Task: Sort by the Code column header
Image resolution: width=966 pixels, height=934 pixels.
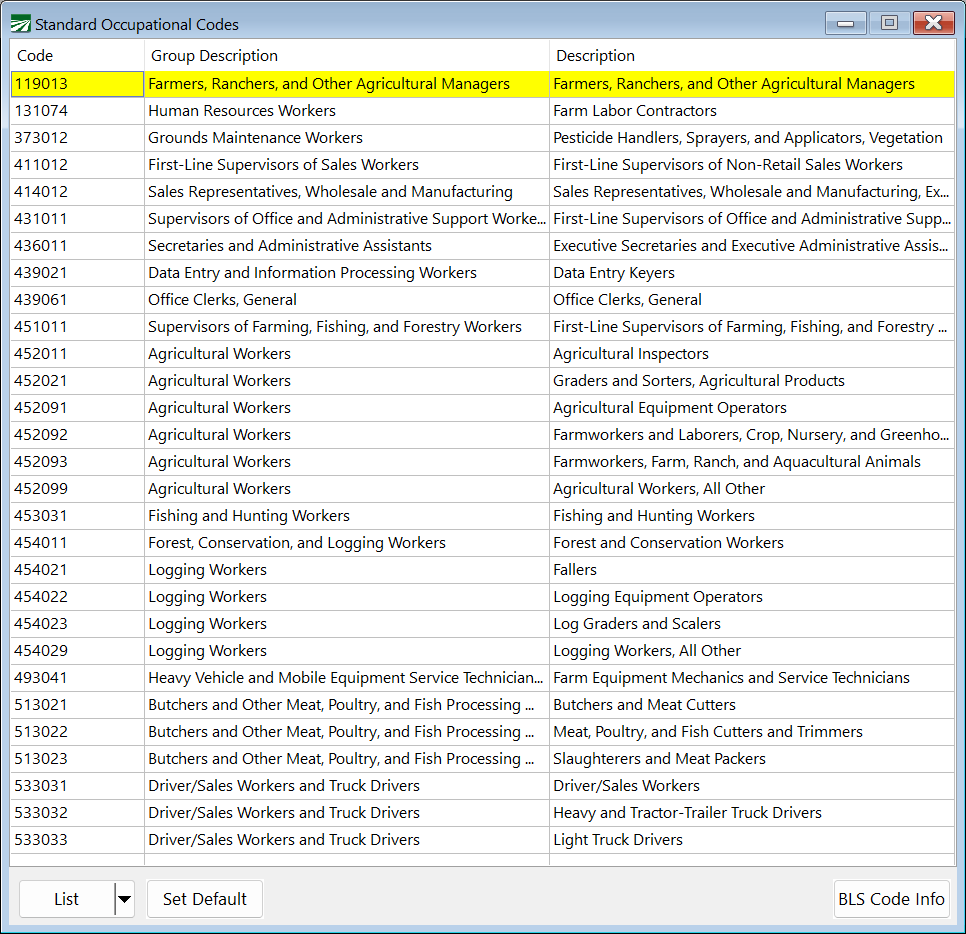Action: pos(36,56)
